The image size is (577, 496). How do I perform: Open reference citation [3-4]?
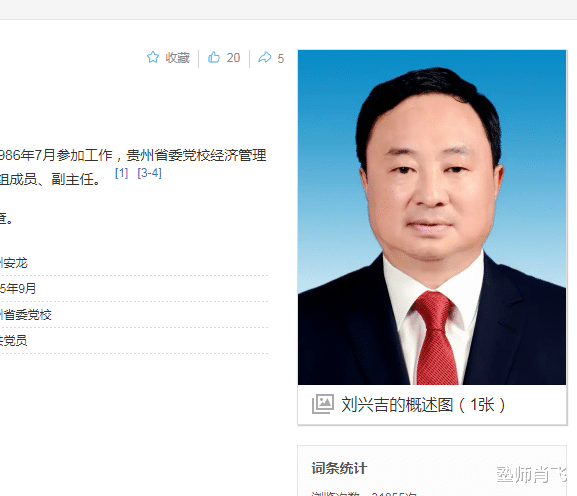click(x=149, y=173)
